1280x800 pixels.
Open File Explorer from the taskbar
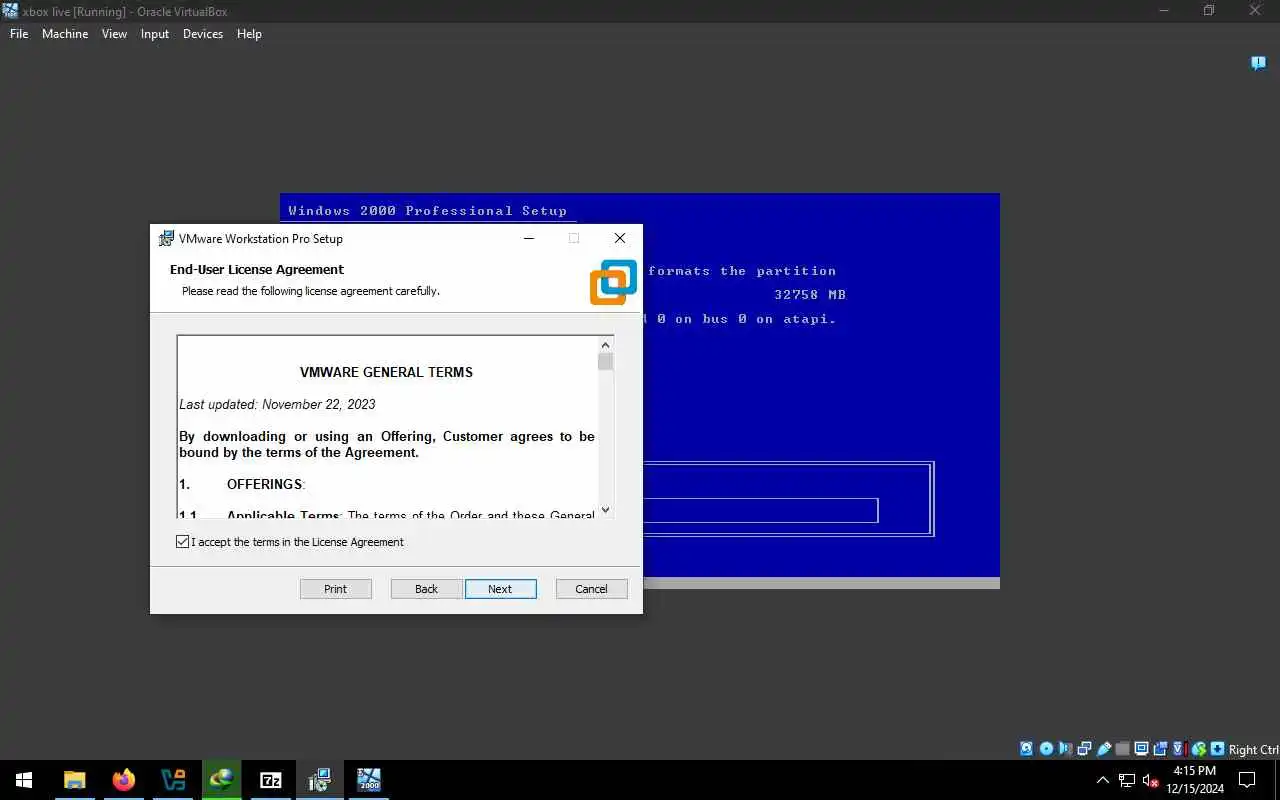pyautogui.click(x=75, y=780)
